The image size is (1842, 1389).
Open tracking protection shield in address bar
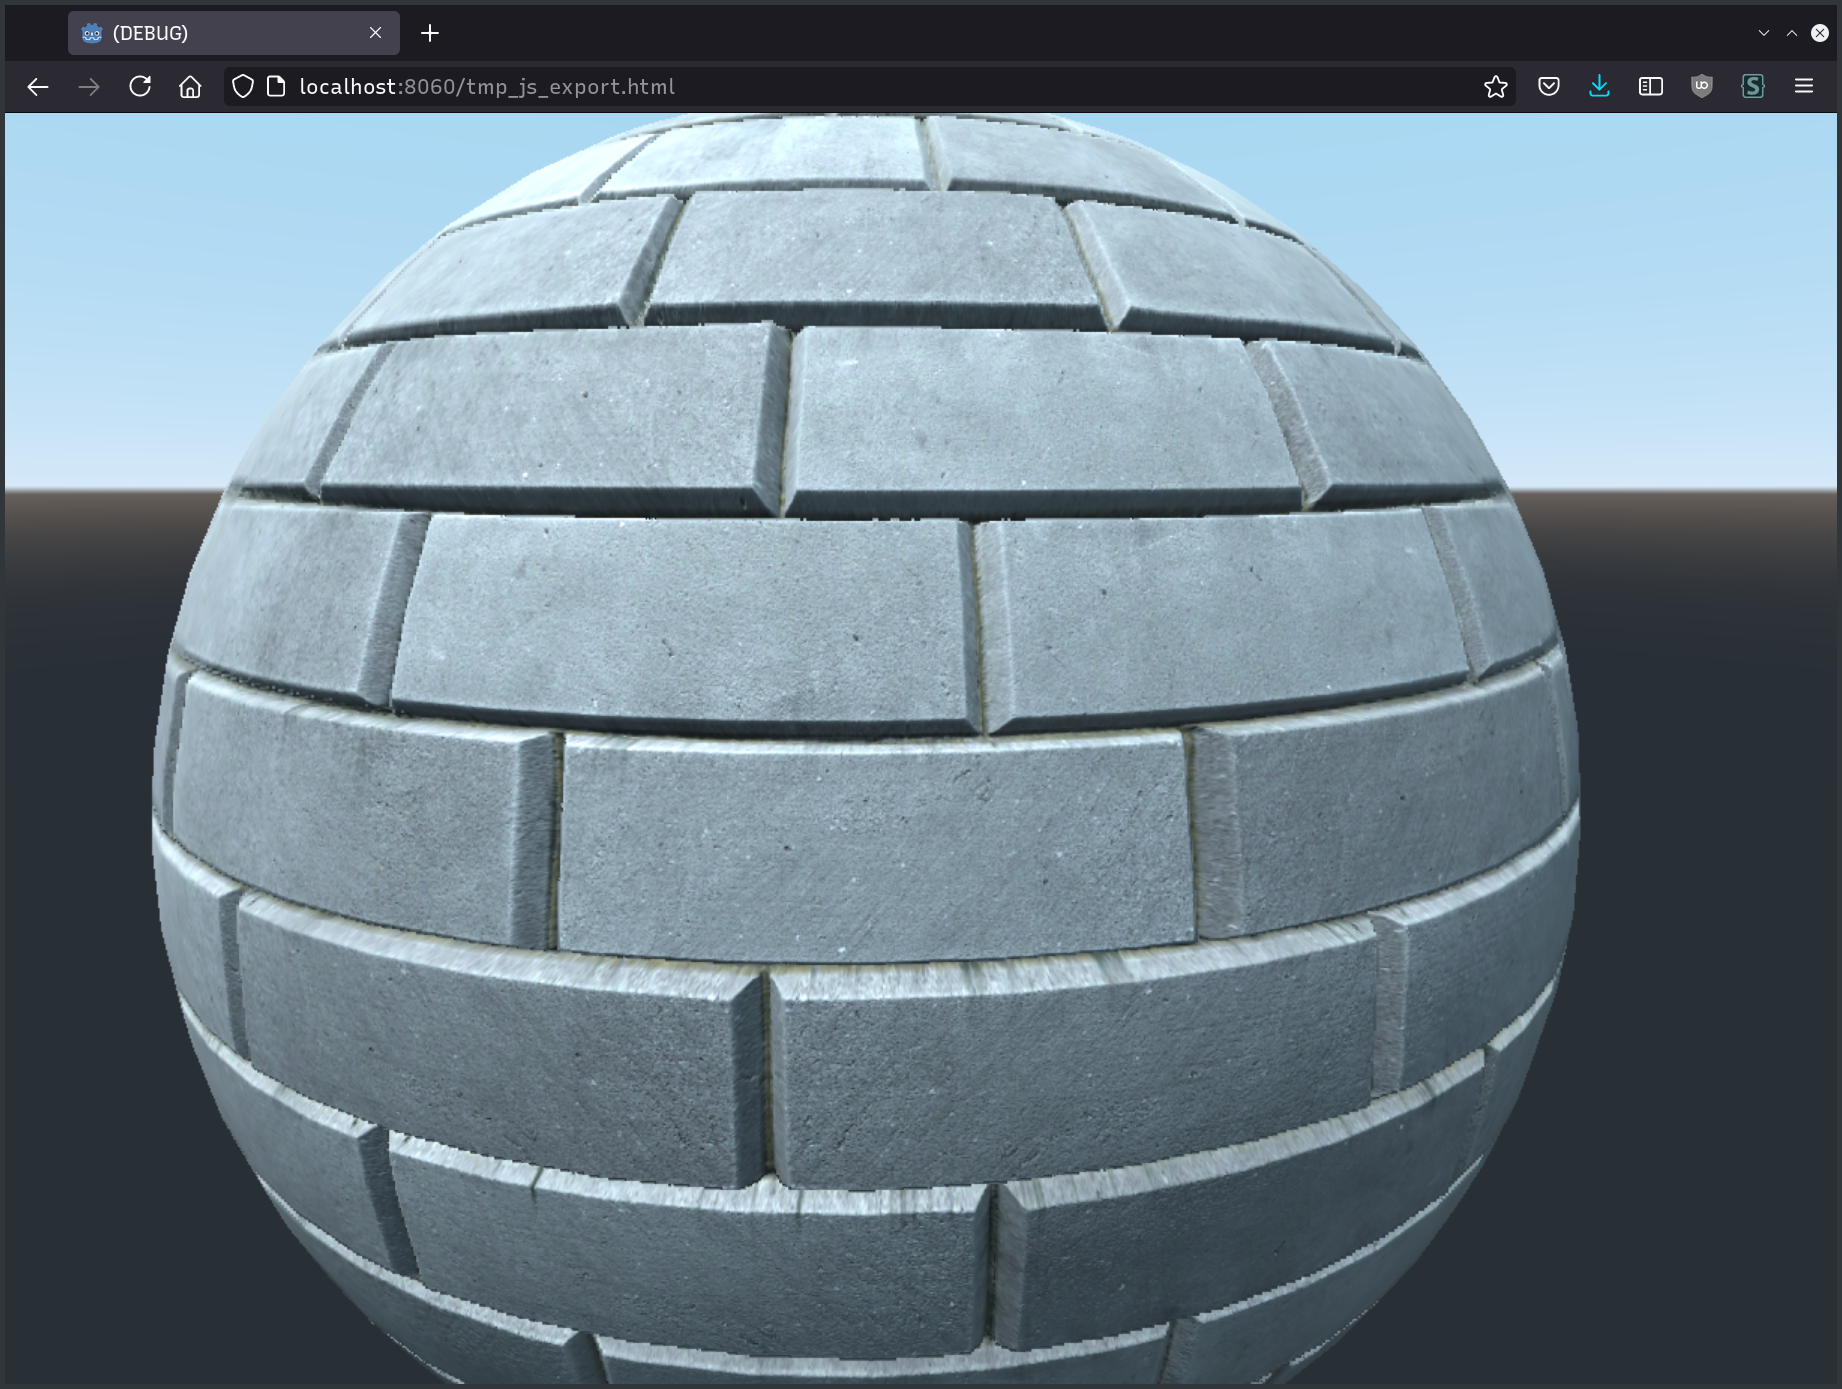[243, 87]
